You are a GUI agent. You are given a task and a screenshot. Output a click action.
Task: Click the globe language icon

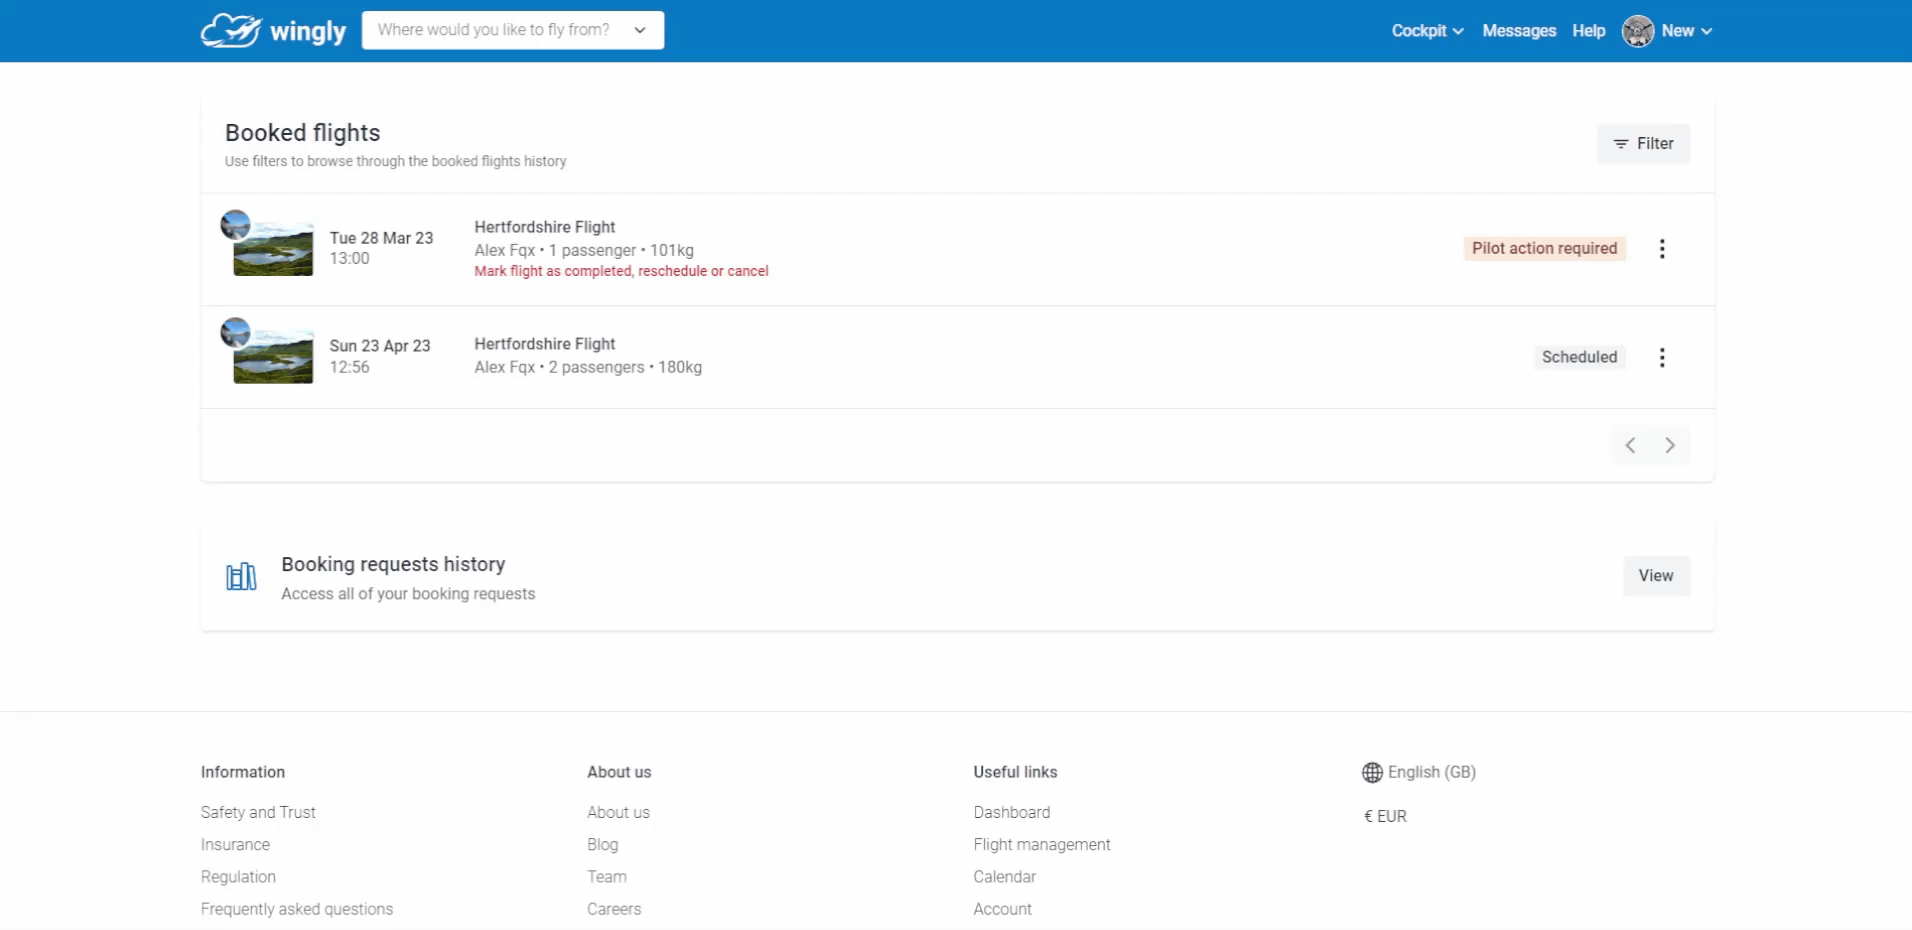point(1372,772)
